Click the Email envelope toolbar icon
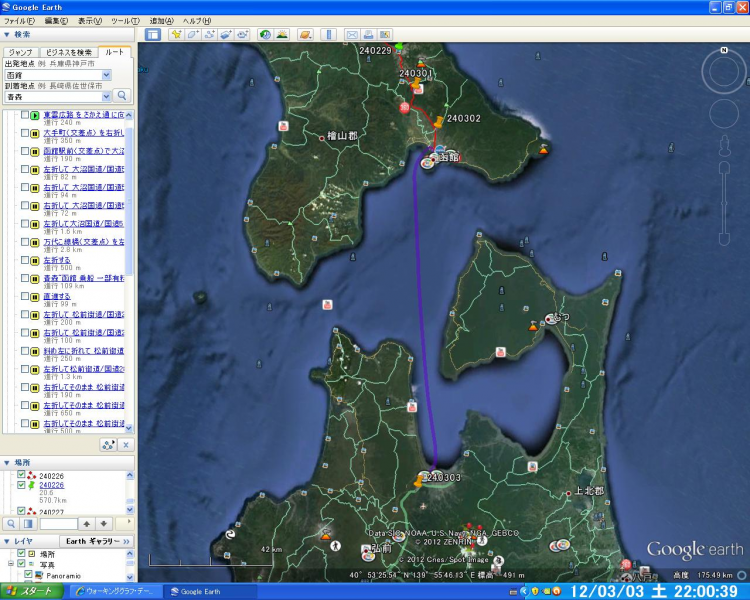Viewport: 750px width, 600px height. (352, 34)
